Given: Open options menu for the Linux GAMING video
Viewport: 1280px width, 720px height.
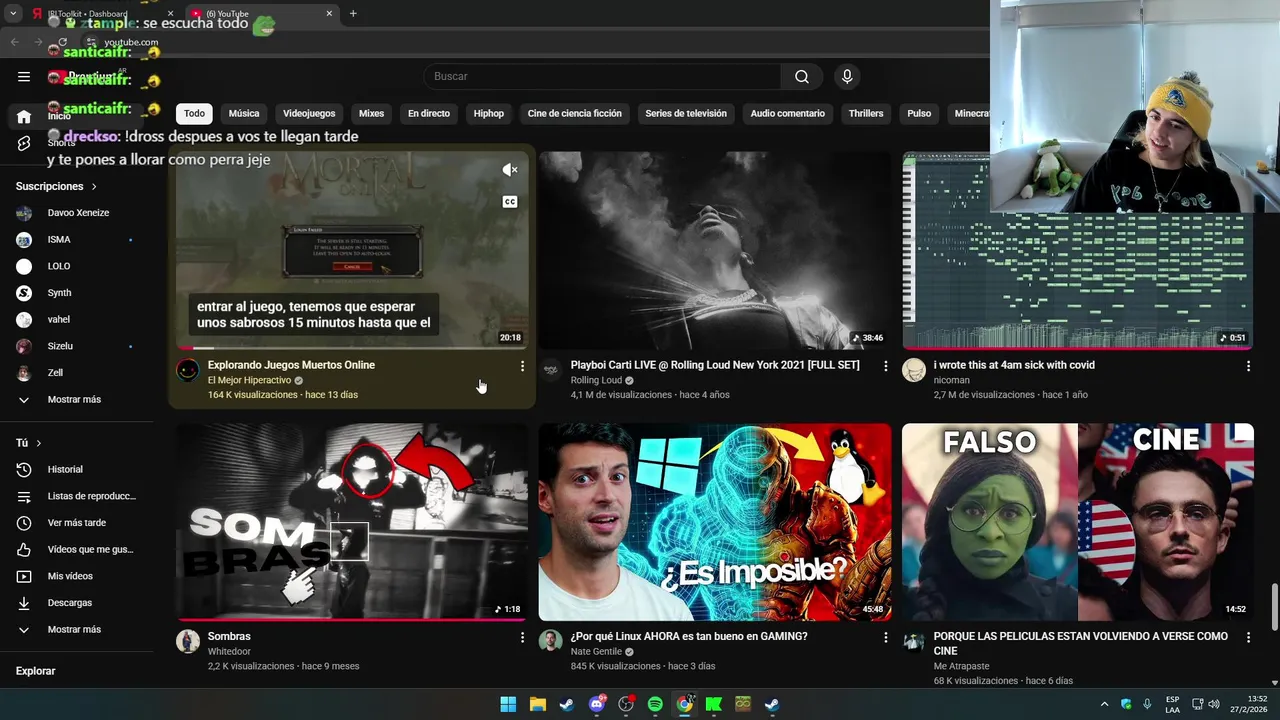Looking at the screenshot, I should pyautogui.click(x=885, y=638).
